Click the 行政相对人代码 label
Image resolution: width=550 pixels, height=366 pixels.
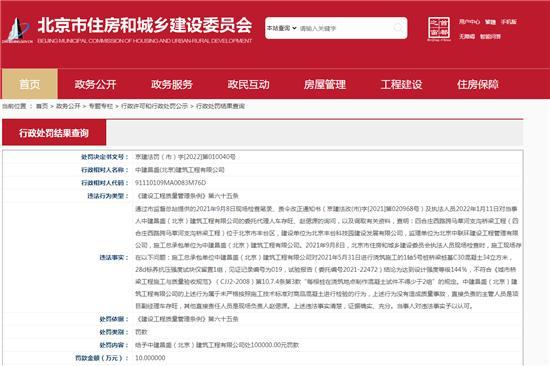coord(104,183)
